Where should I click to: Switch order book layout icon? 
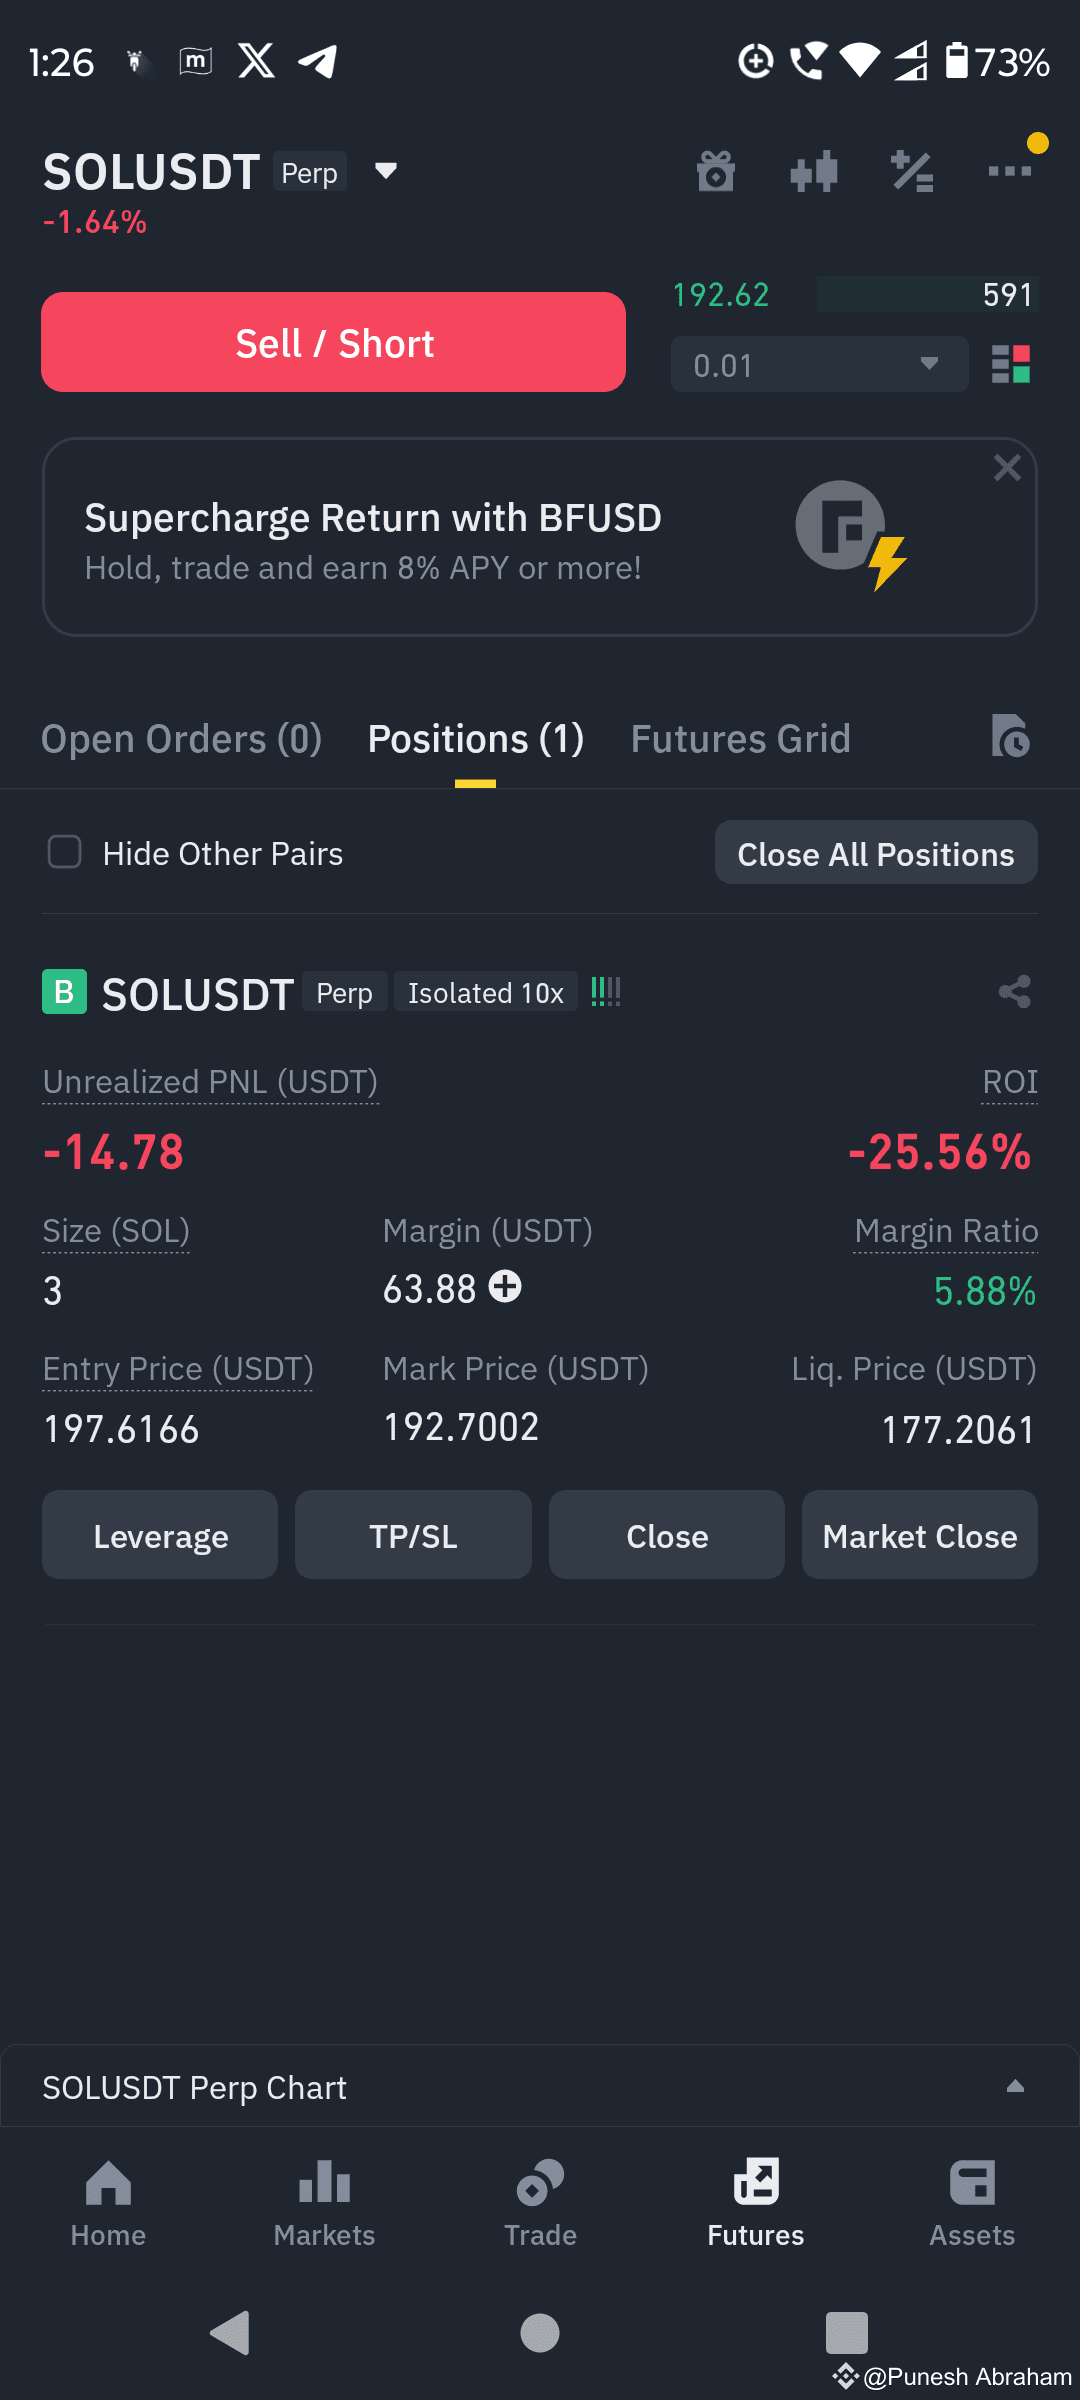(x=1011, y=364)
